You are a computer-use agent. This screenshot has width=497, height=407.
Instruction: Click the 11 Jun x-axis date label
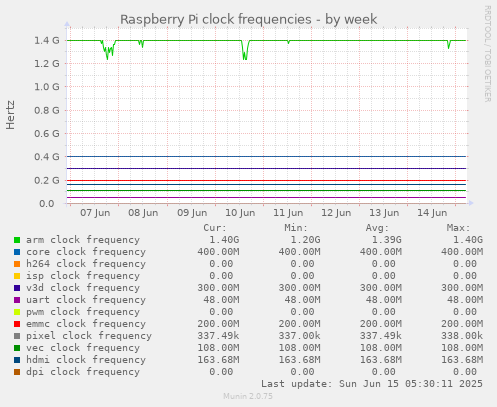click(x=288, y=213)
